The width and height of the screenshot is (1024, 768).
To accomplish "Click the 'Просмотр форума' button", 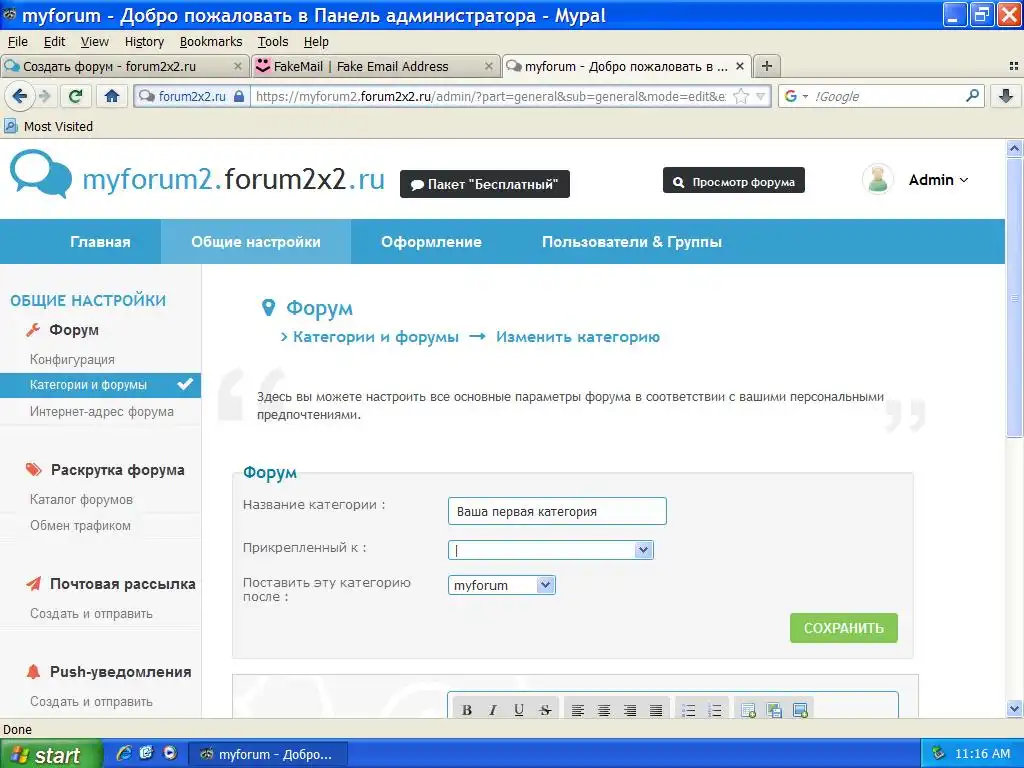I will 733,182.
